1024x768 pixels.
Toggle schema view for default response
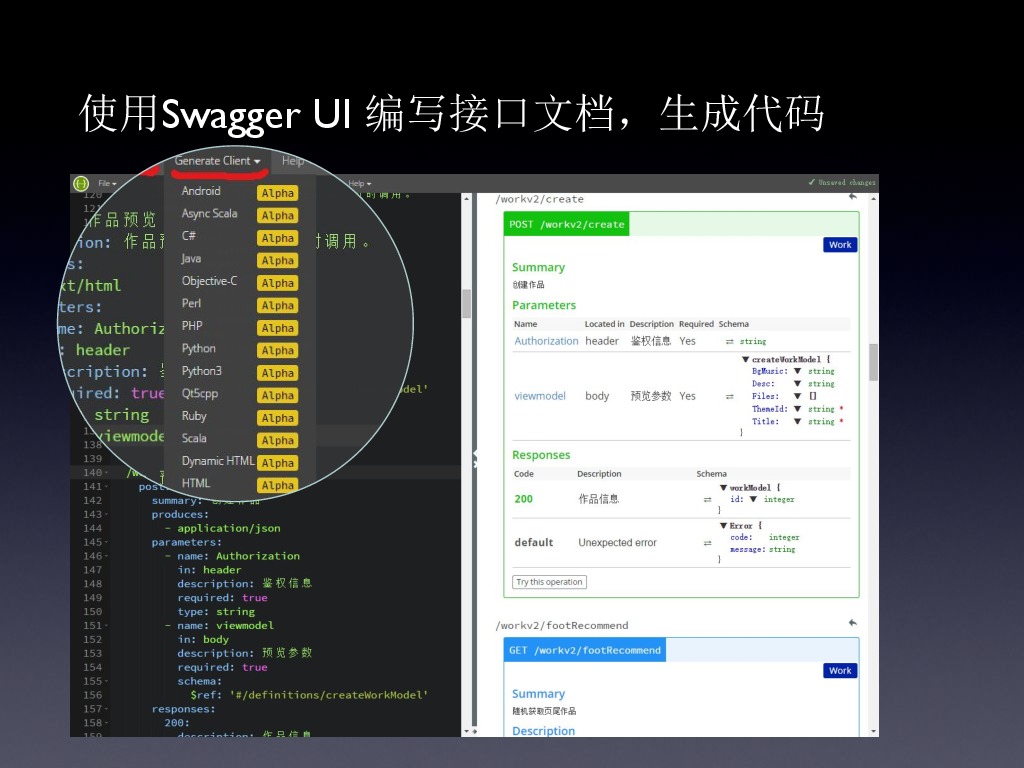click(x=707, y=543)
